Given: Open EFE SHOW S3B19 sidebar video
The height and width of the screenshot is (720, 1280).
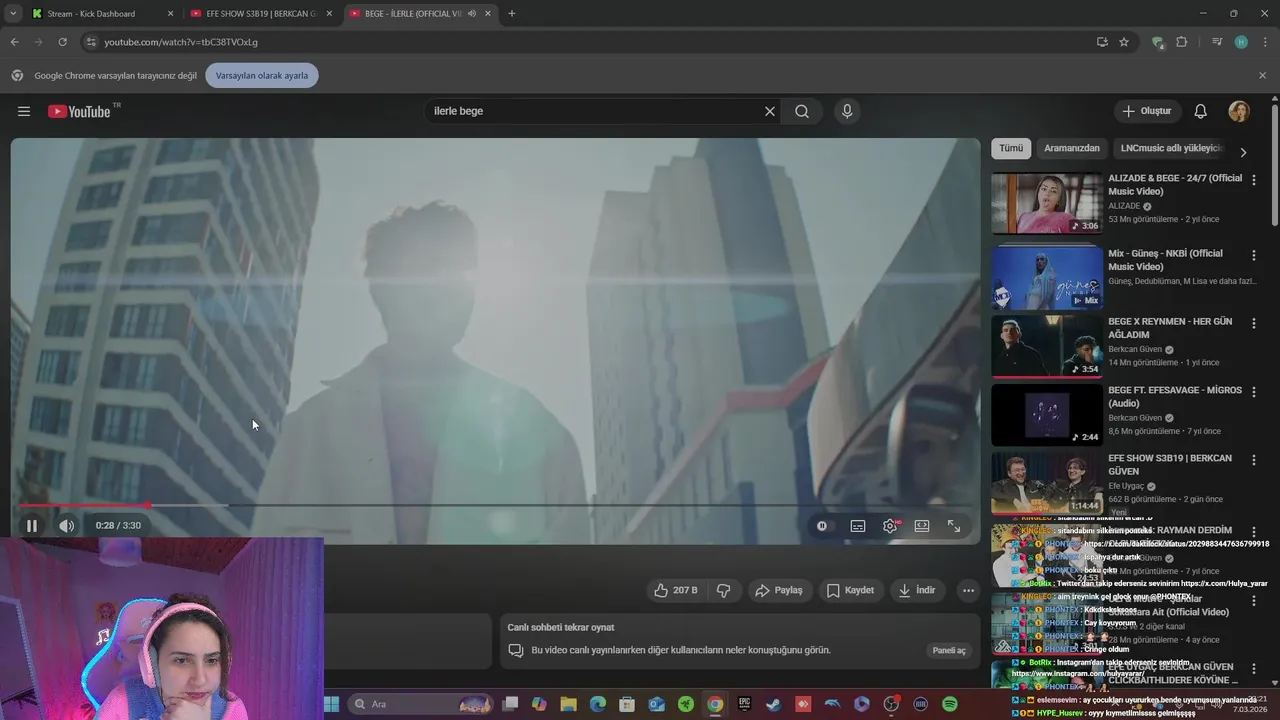Looking at the screenshot, I should (x=1047, y=483).
